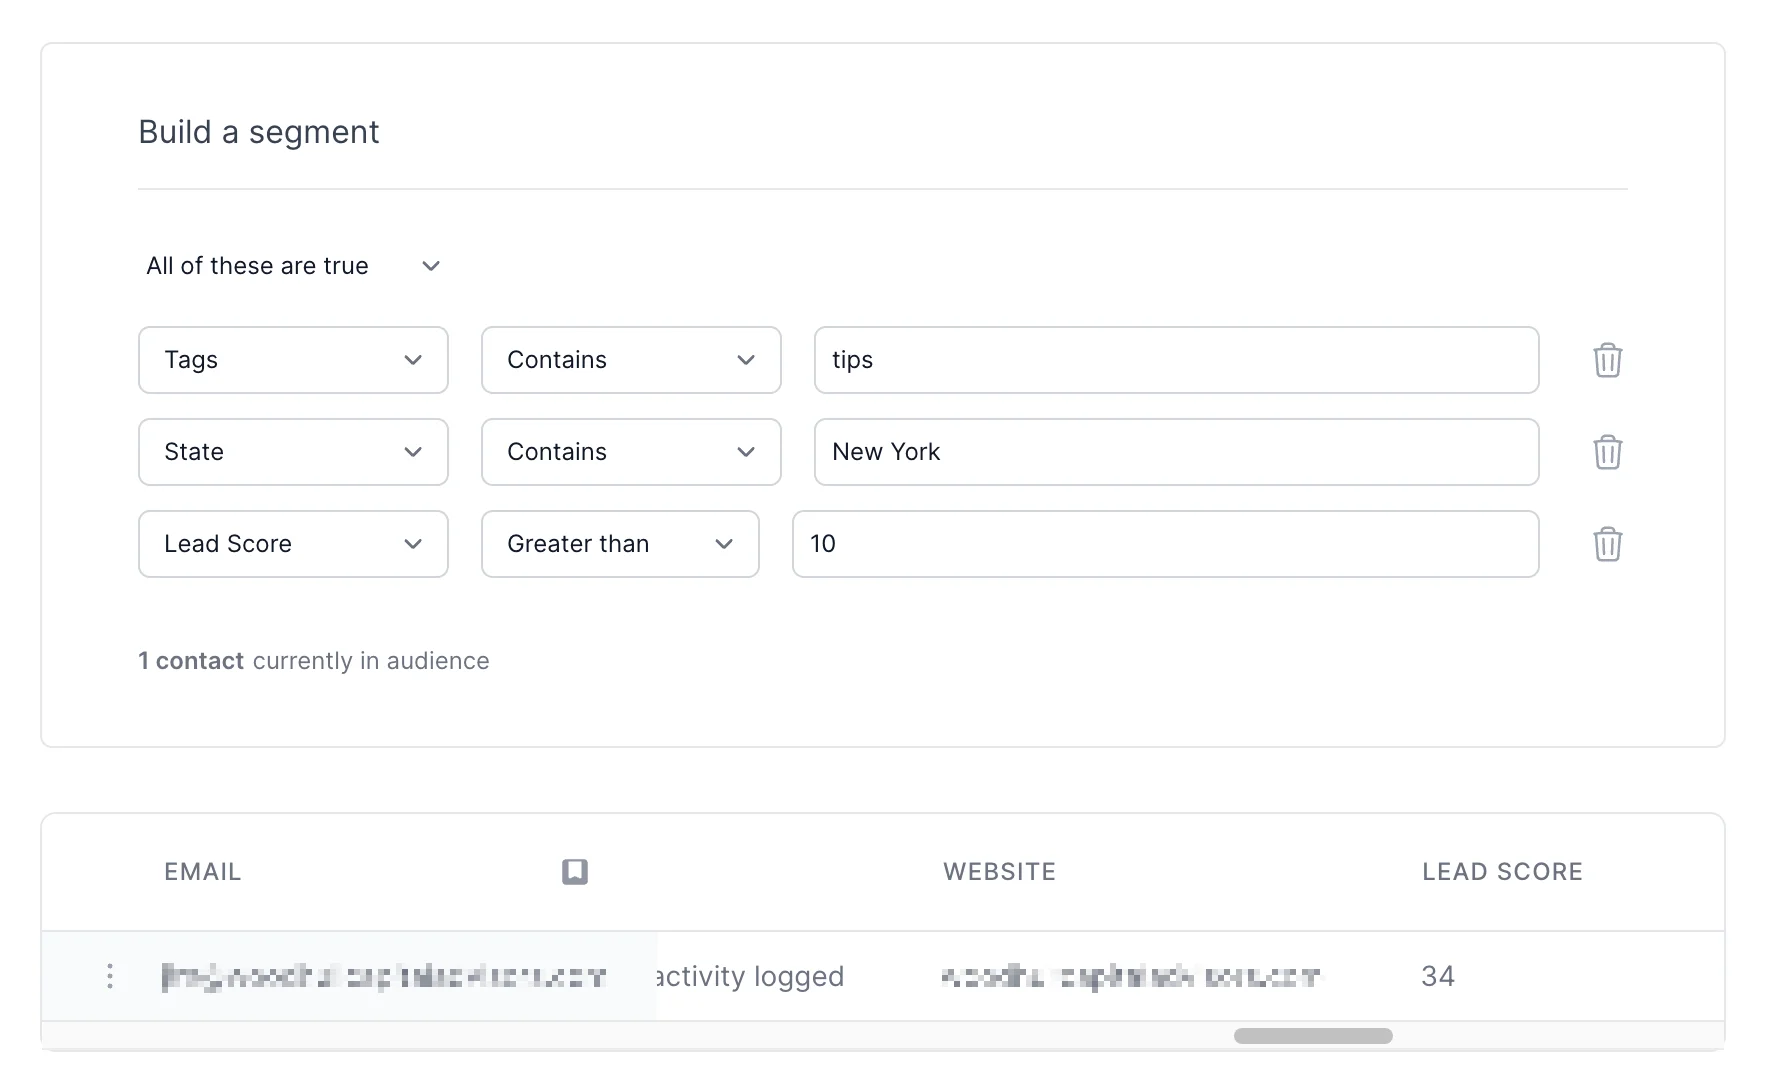Open the contact row three-dot menu

110,976
